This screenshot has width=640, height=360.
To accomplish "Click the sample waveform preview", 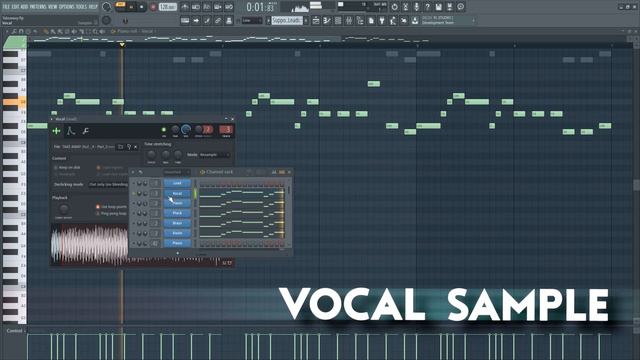I will click(x=90, y=245).
